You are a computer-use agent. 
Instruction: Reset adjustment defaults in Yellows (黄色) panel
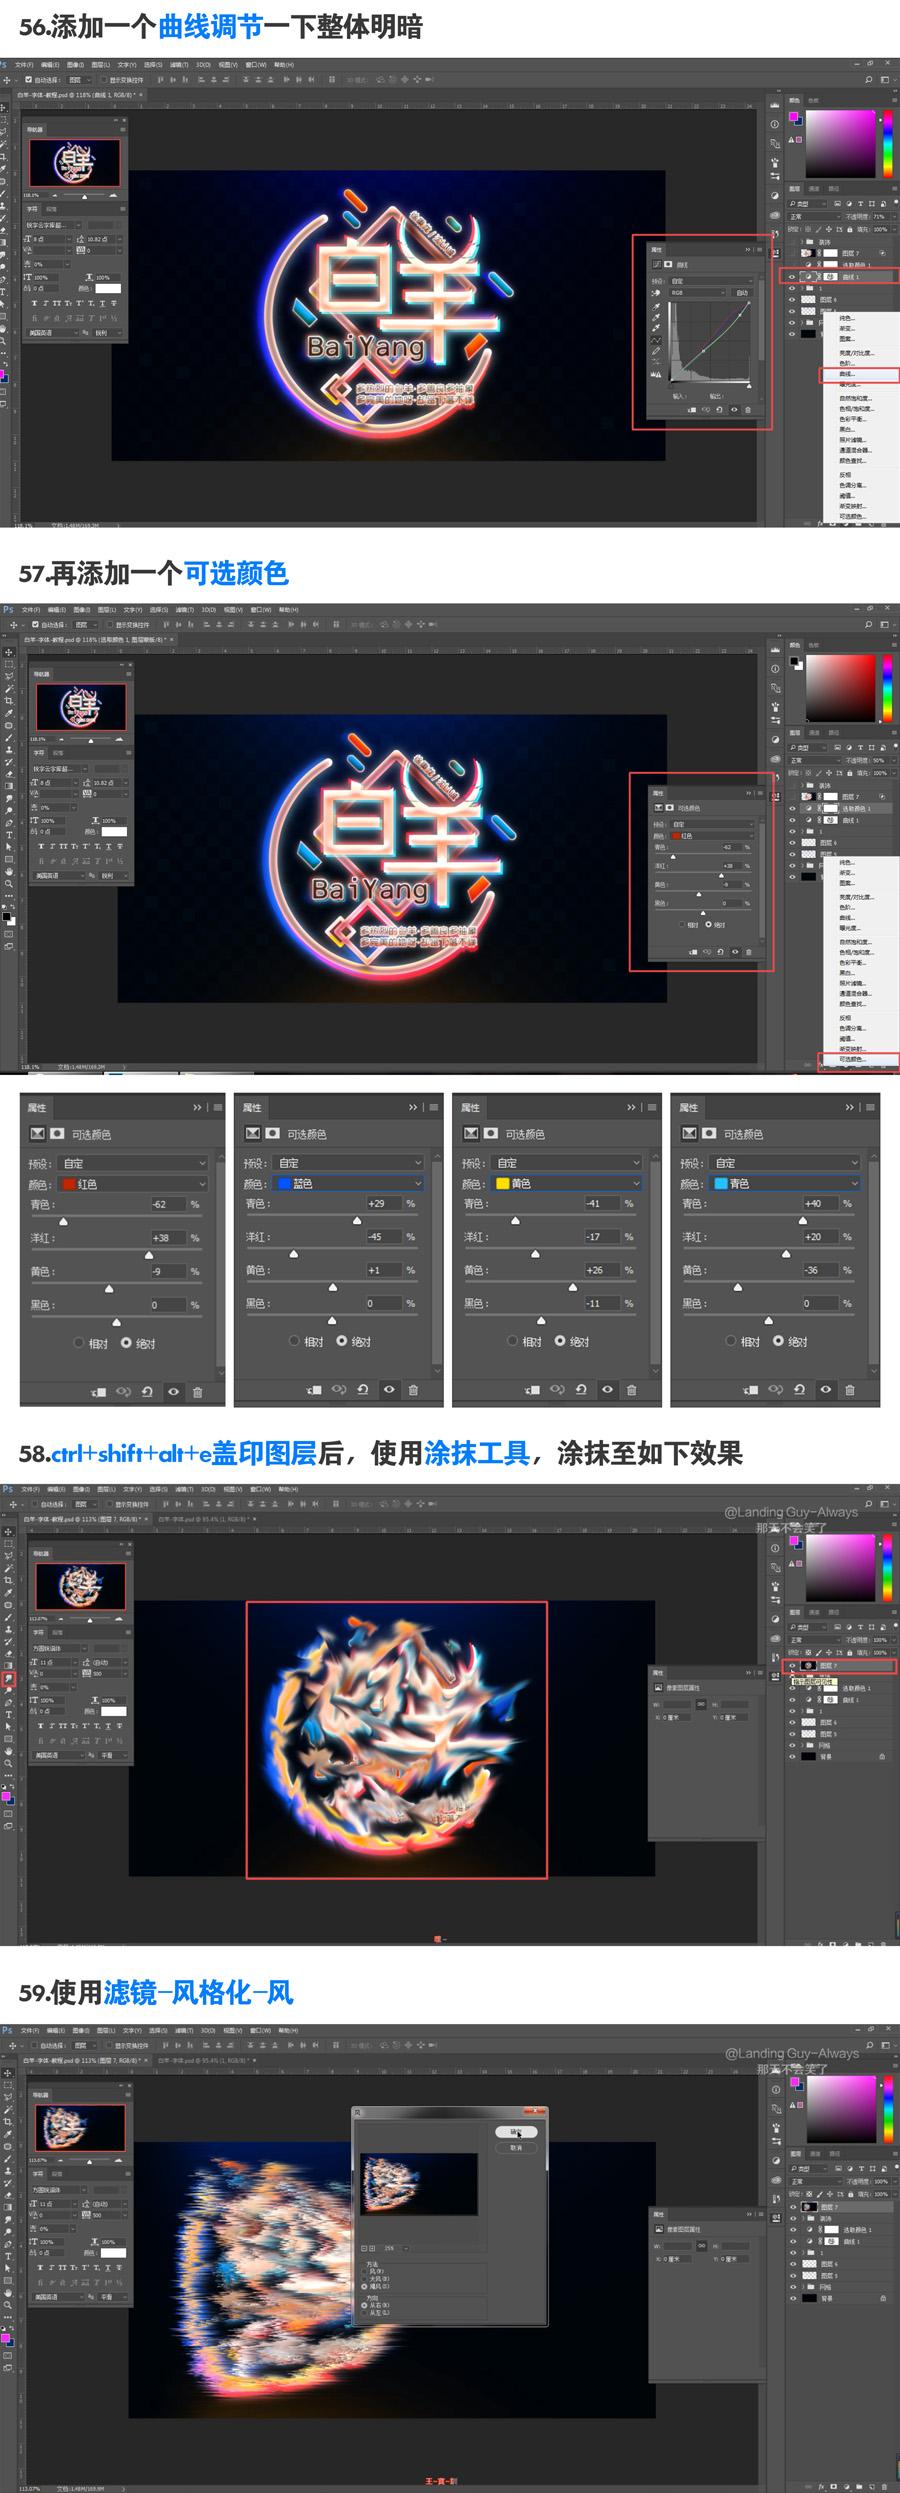pos(581,1389)
